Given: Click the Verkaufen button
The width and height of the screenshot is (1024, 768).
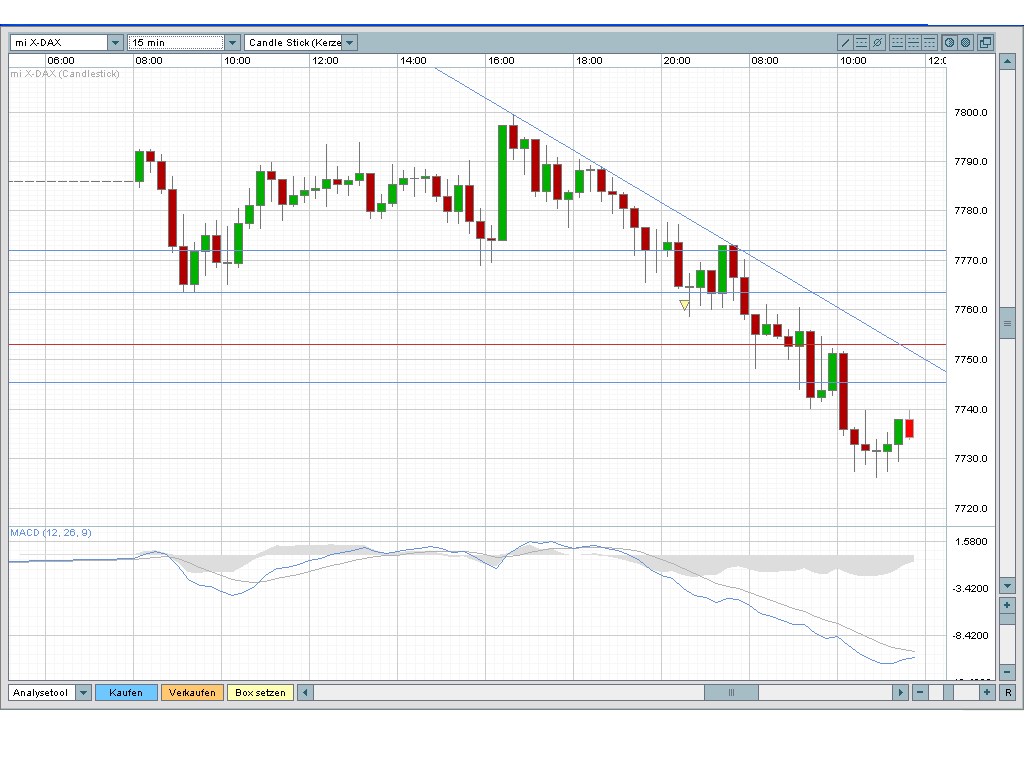Looking at the screenshot, I should click(x=192, y=693).
